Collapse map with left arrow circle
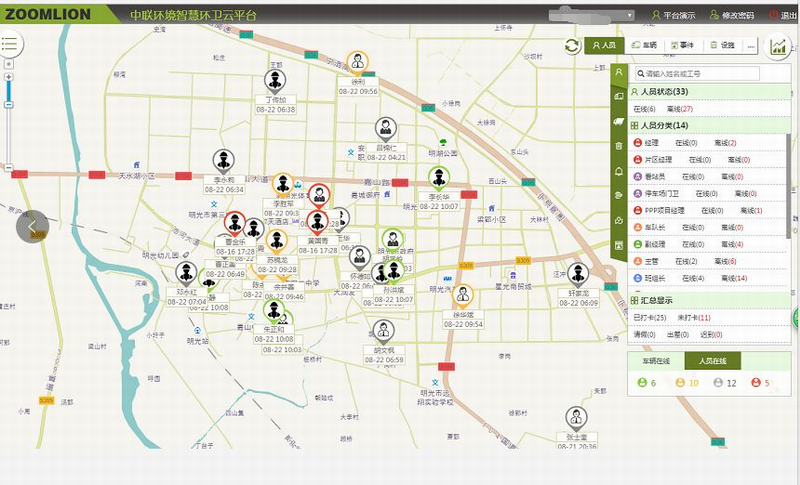This screenshot has width=800, height=485. point(32,226)
